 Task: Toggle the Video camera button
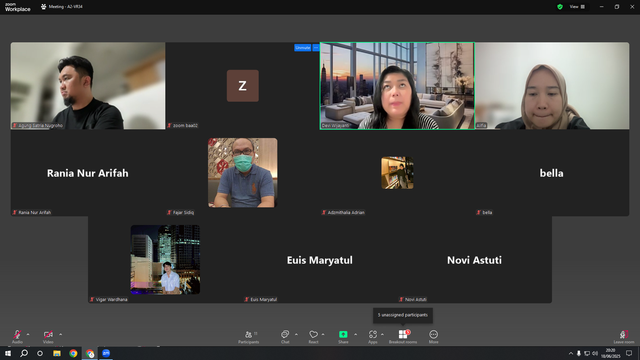pyautogui.click(x=48, y=336)
